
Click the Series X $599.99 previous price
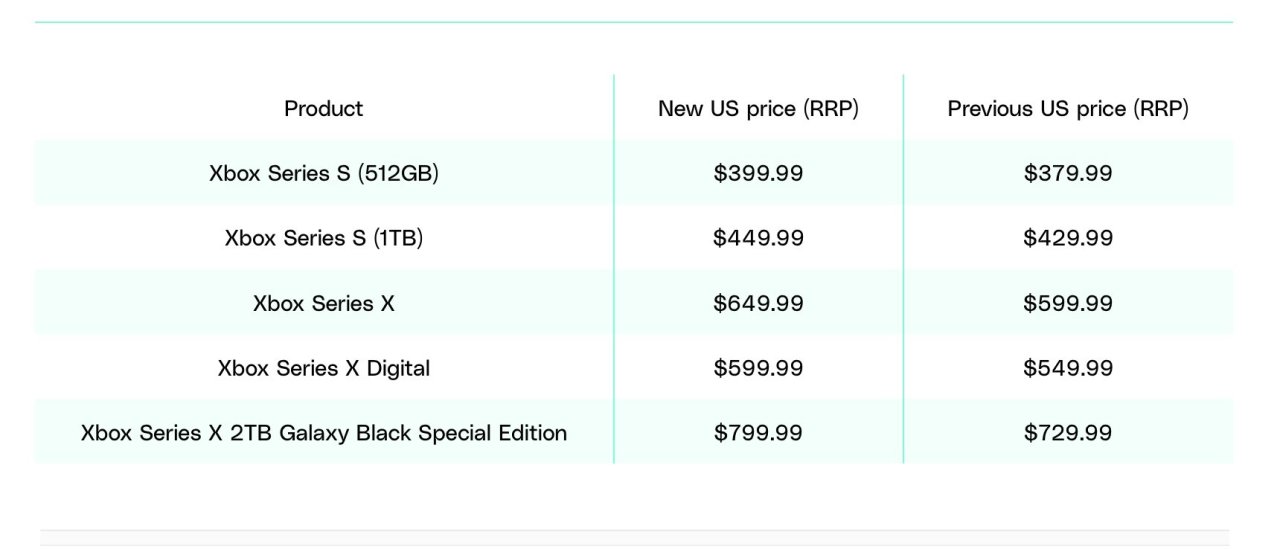click(x=1068, y=303)
